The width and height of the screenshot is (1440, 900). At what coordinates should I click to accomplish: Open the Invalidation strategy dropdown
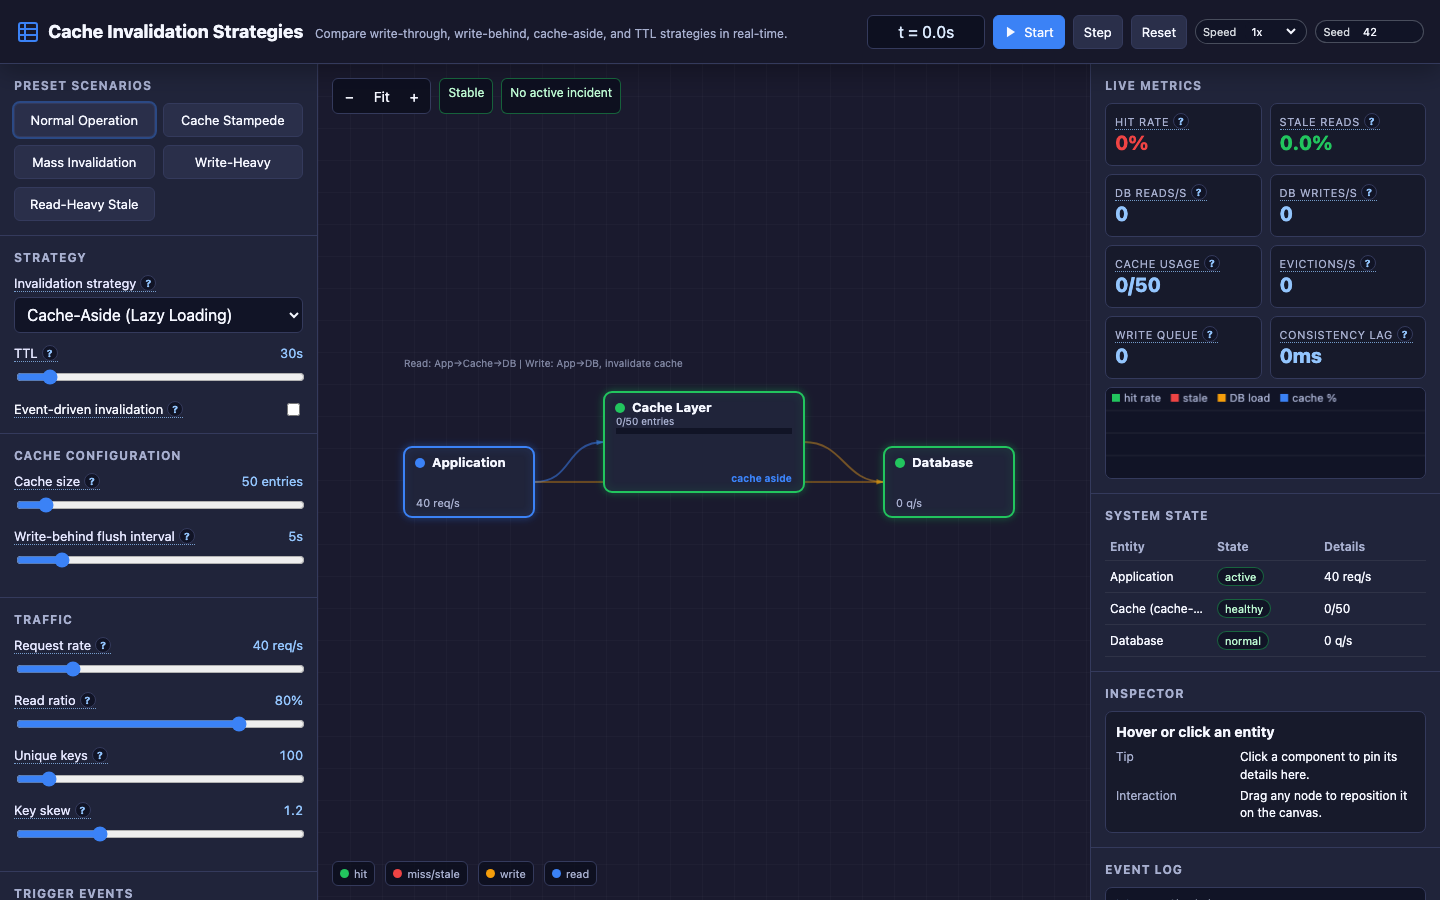[158, 315]
